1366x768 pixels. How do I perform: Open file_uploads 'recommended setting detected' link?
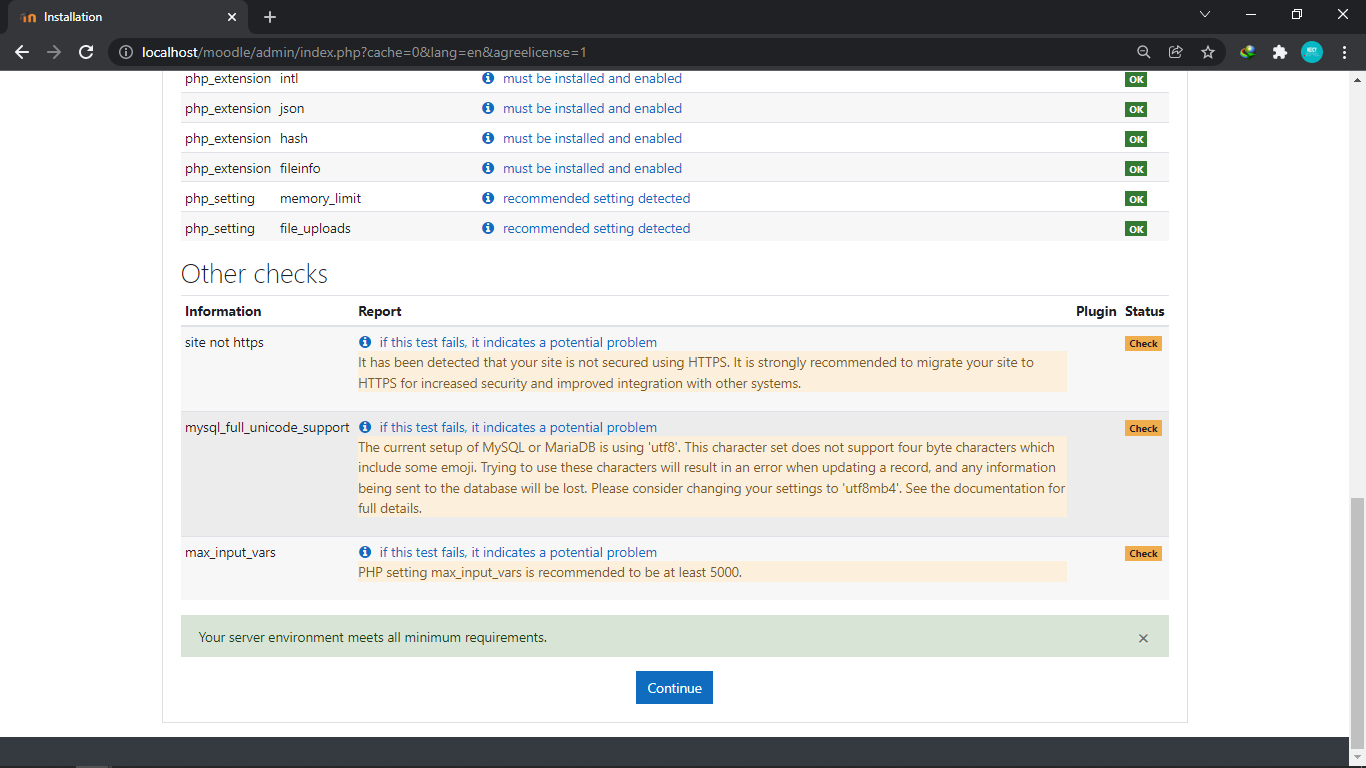pyautogui.click(x=596, y=228)
